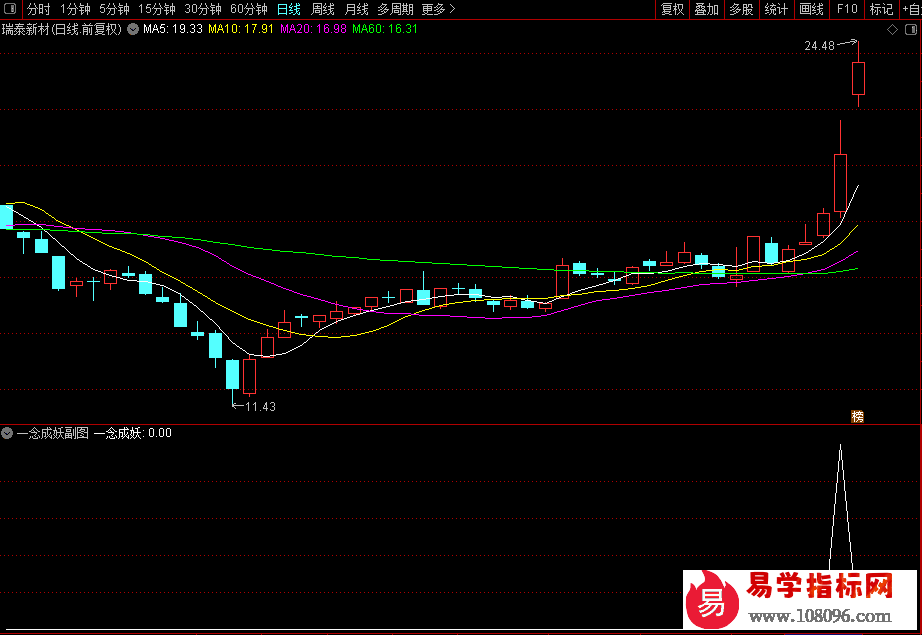Viewport: 922px width, 635px height.
Task: Click the 11.43 low price marker
Action: click(260, 406)
